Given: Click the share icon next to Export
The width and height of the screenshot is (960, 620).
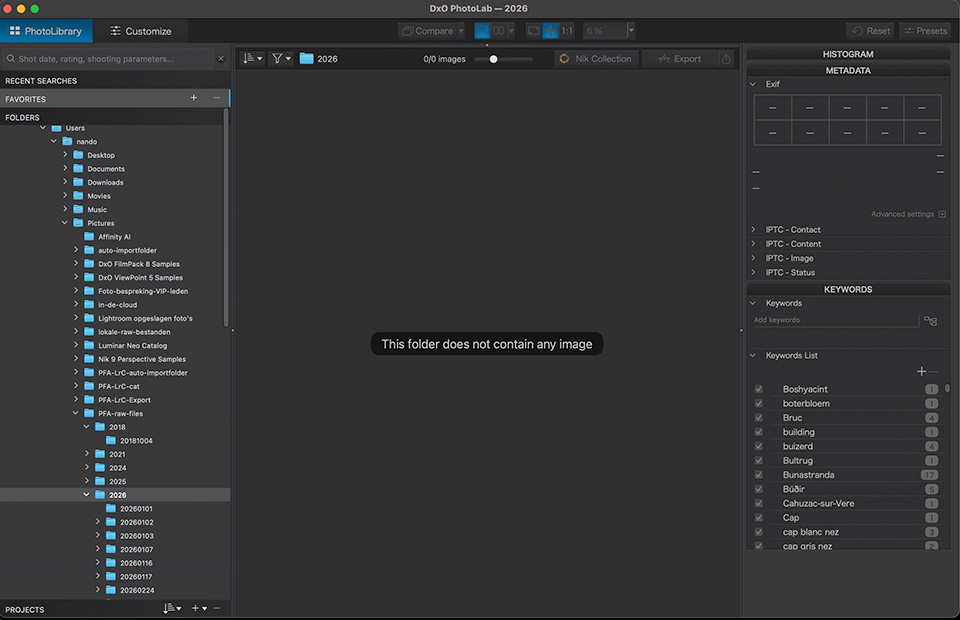Looking at the screenshot, I should pos(726,59).
